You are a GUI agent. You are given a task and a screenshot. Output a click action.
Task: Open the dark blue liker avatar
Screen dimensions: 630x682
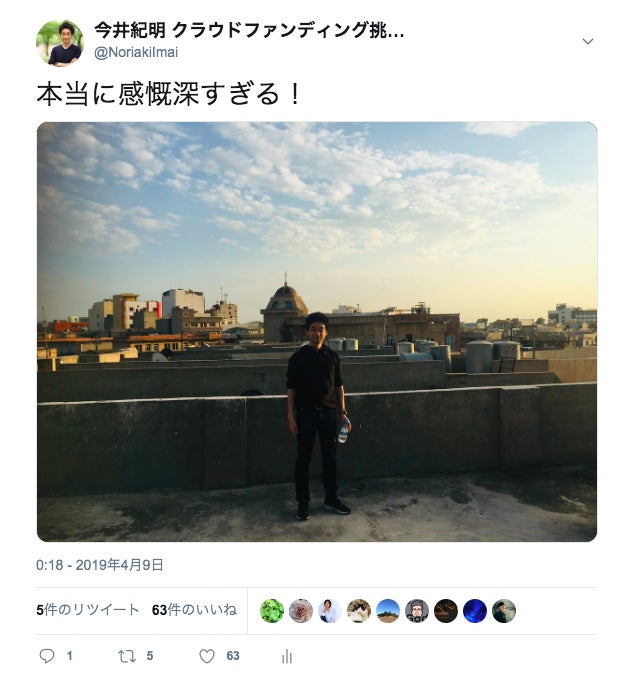tap(475, 611)
